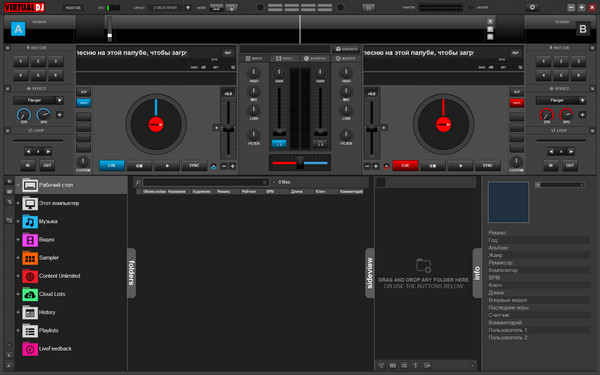The height and width of the screenshot is (375, 600).
Task: Open the sideview side tab
Action: 370,273
